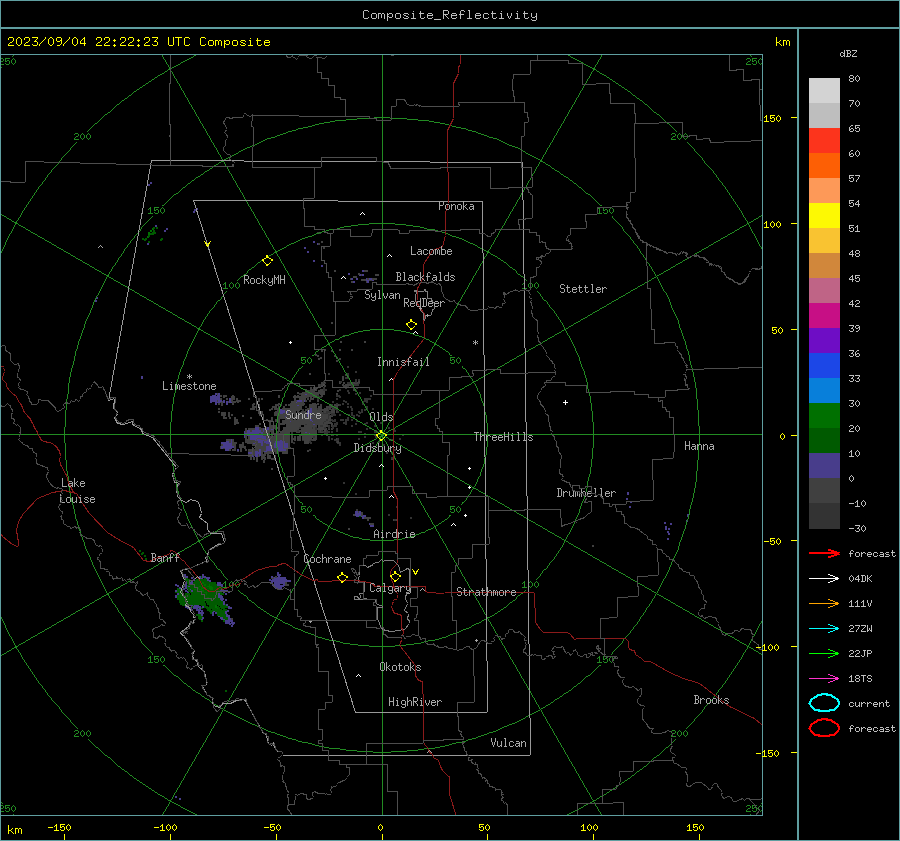Screen dimensions: 900x841
Task: Click the Vulcan city label
Action: coord(509,743)
